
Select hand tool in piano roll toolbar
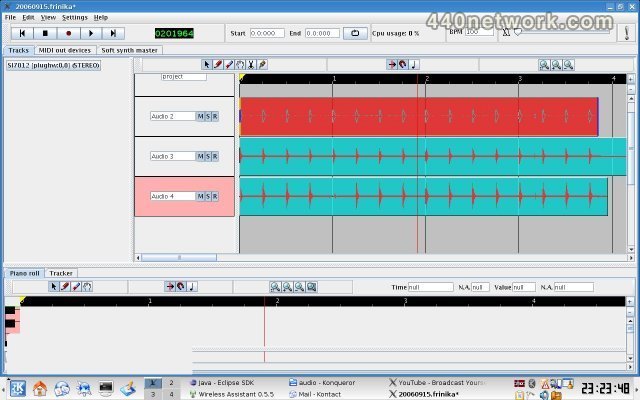(x=87, y=287)
